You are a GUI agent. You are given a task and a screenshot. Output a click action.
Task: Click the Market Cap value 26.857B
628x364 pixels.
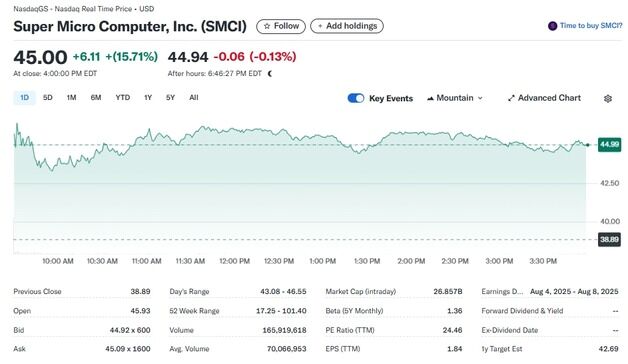(448, 292)
